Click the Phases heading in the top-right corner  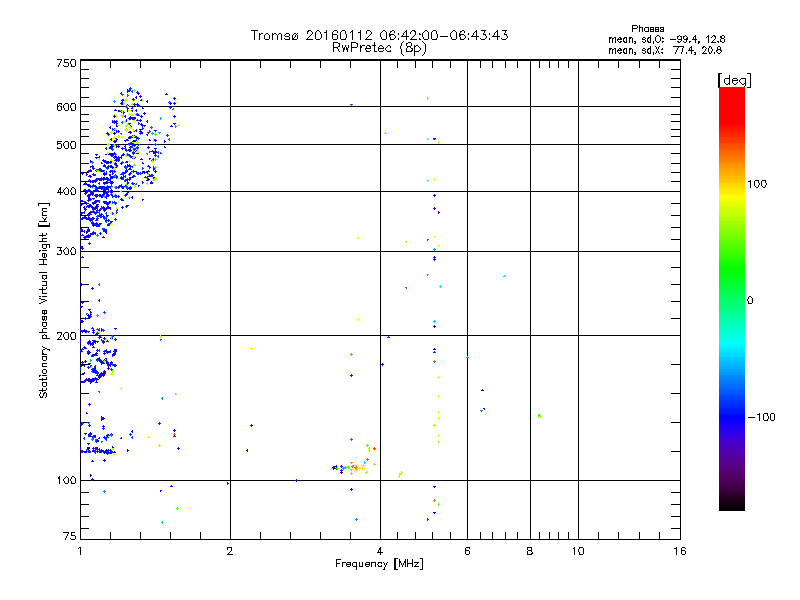pyautogui.click(x=647, y=29)
